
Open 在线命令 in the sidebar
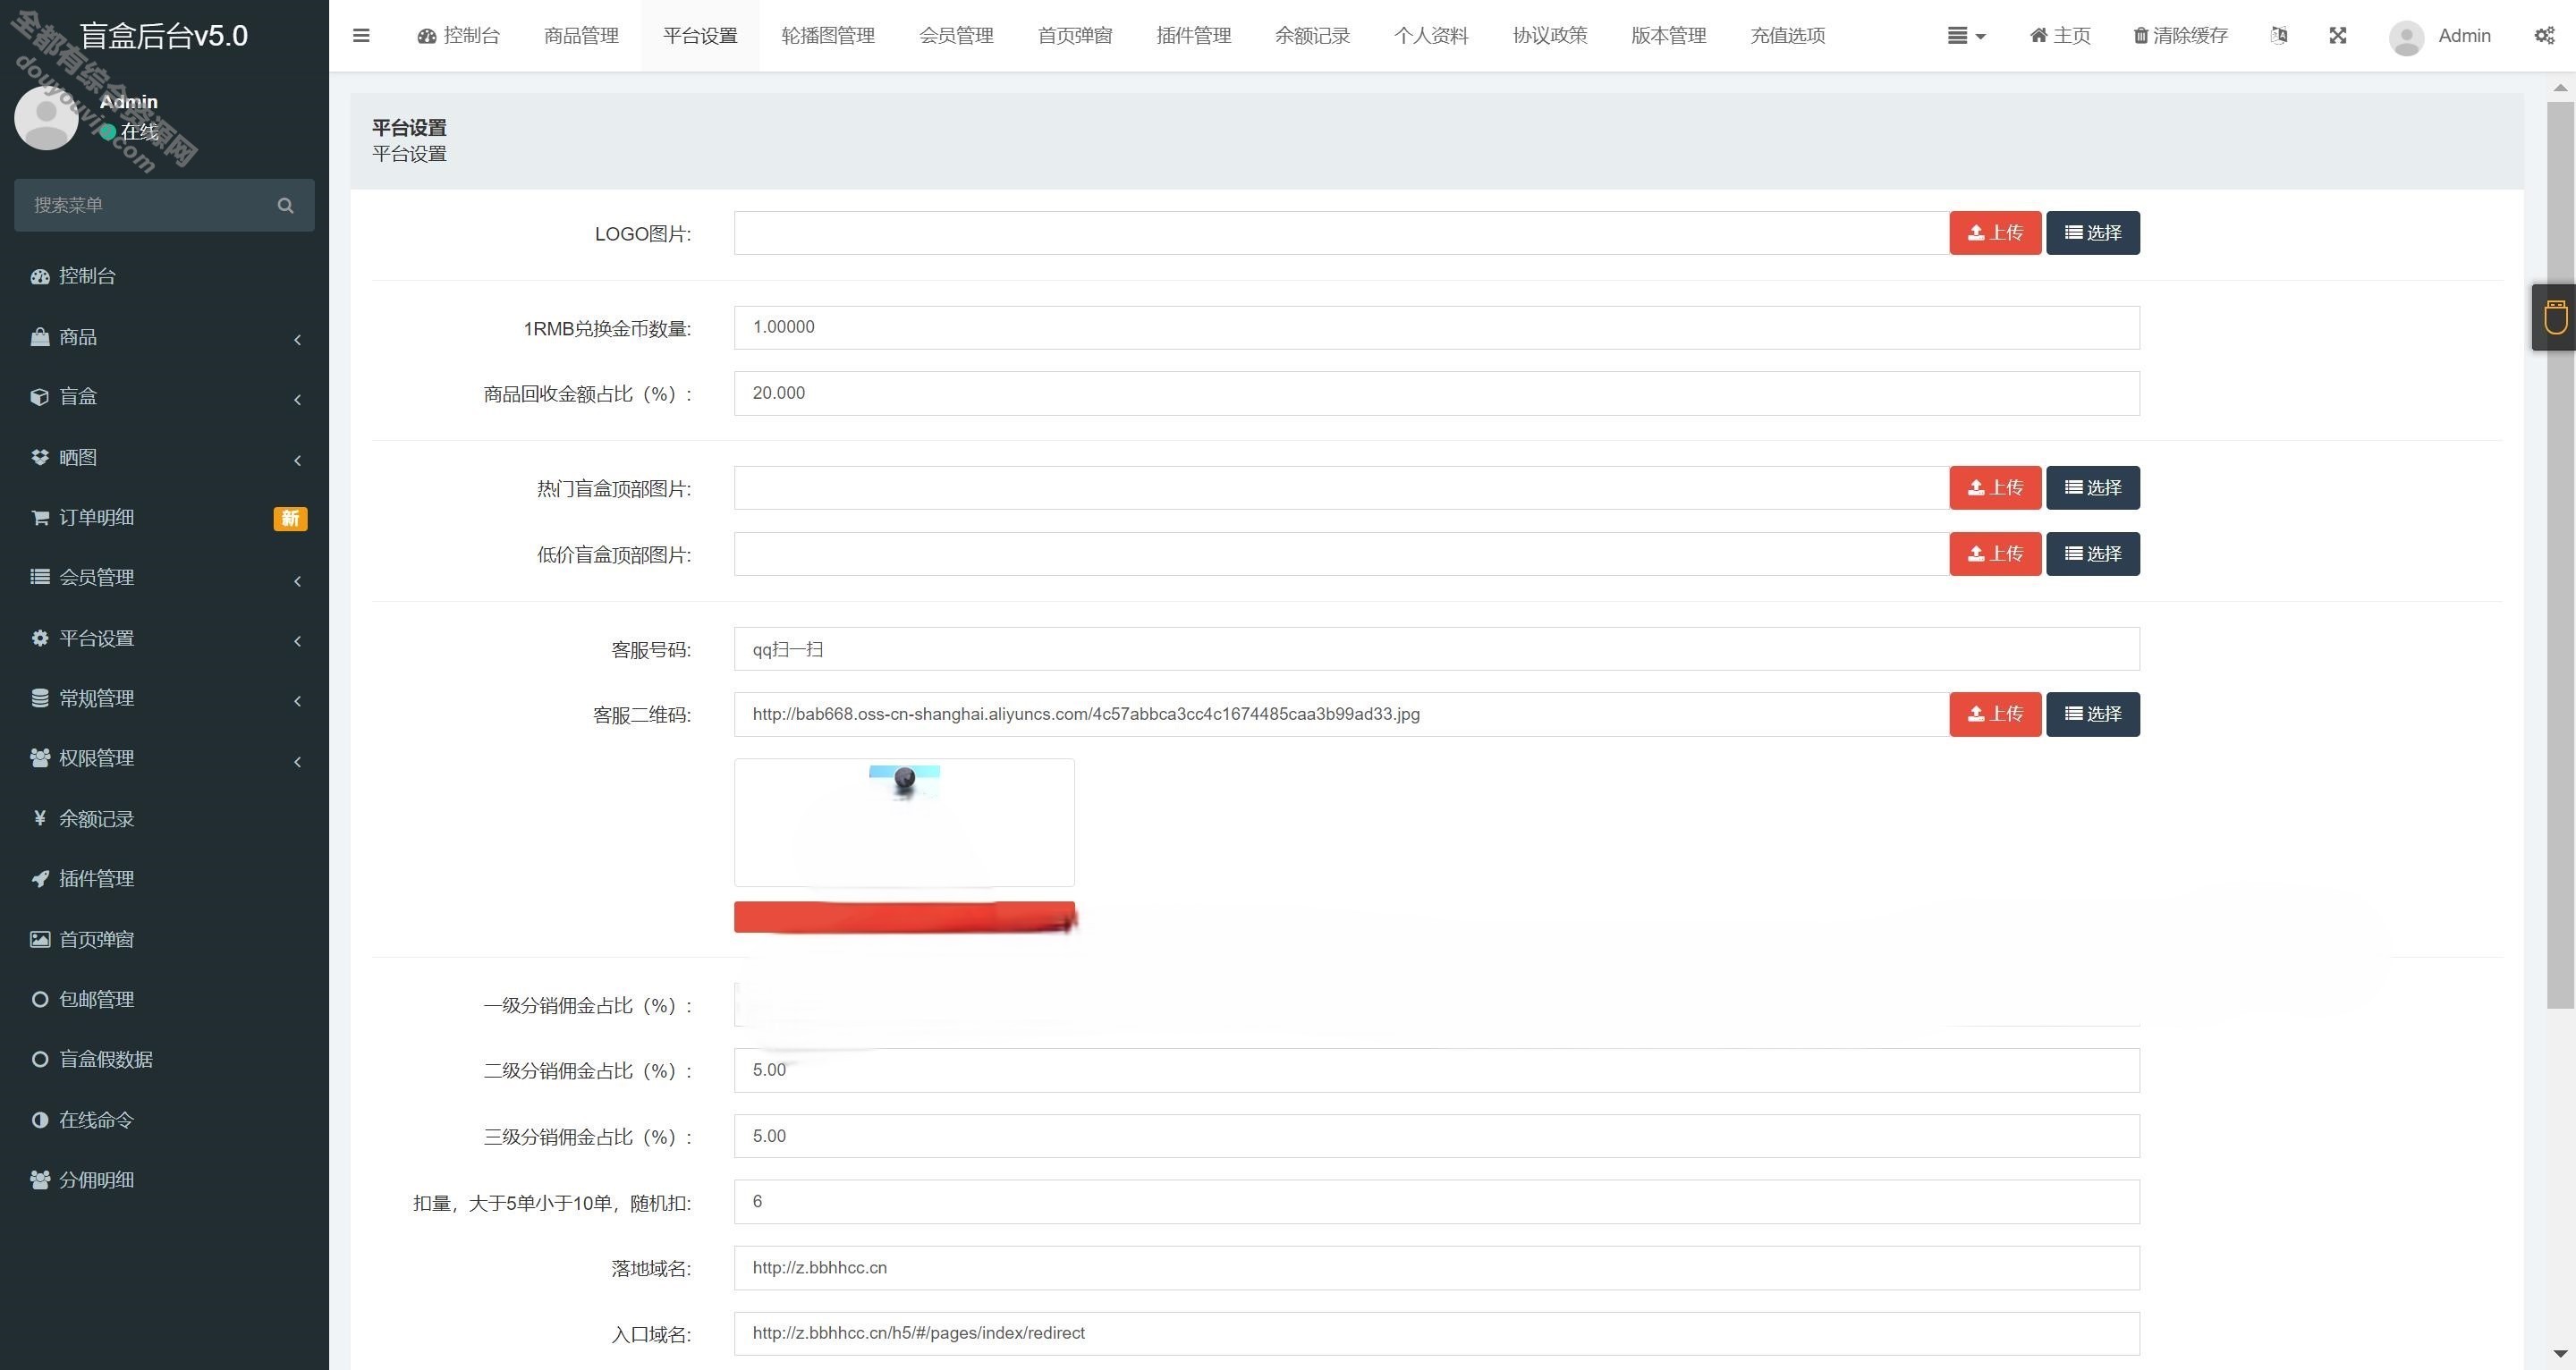[x=164, y=1119]
